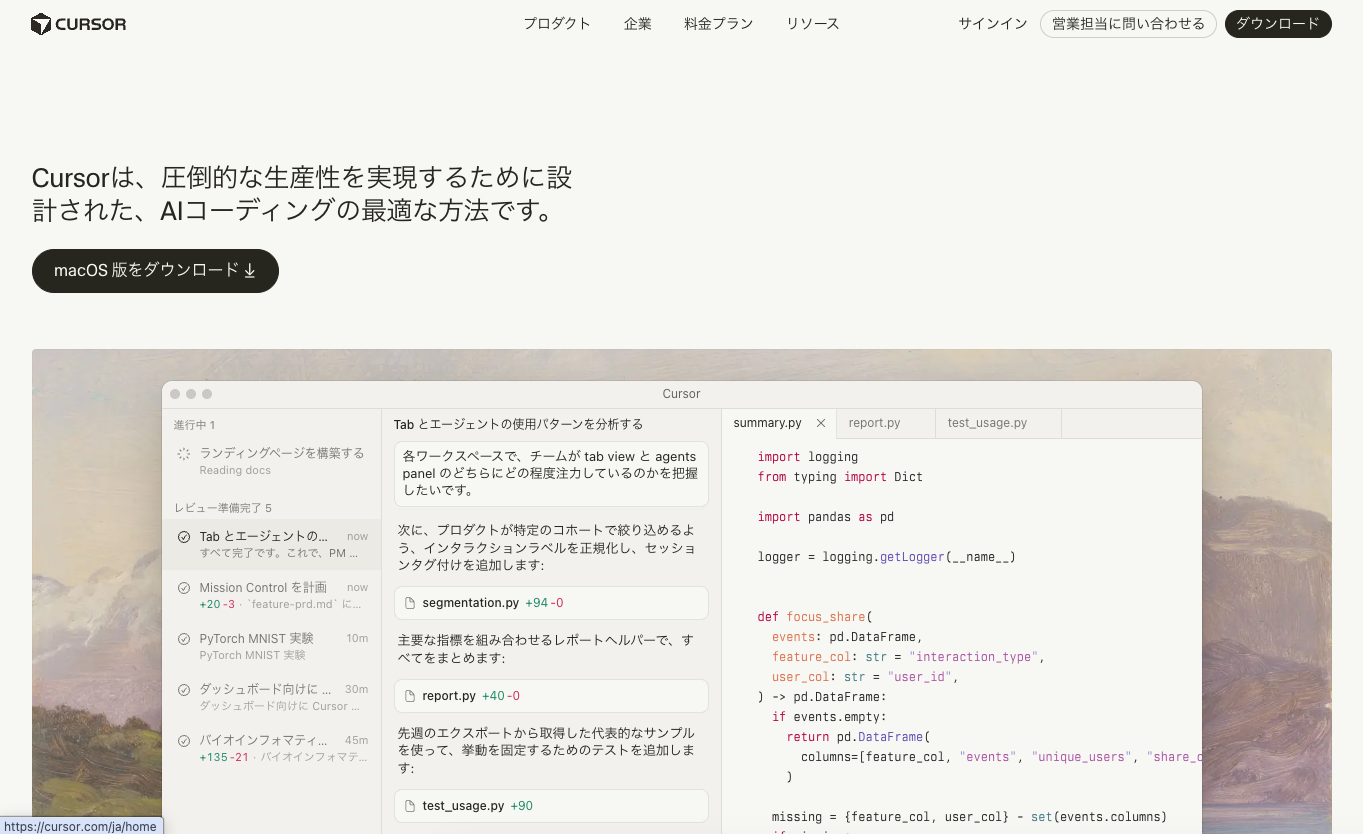Switch to the report.py tab

click(x=874, y=422)
